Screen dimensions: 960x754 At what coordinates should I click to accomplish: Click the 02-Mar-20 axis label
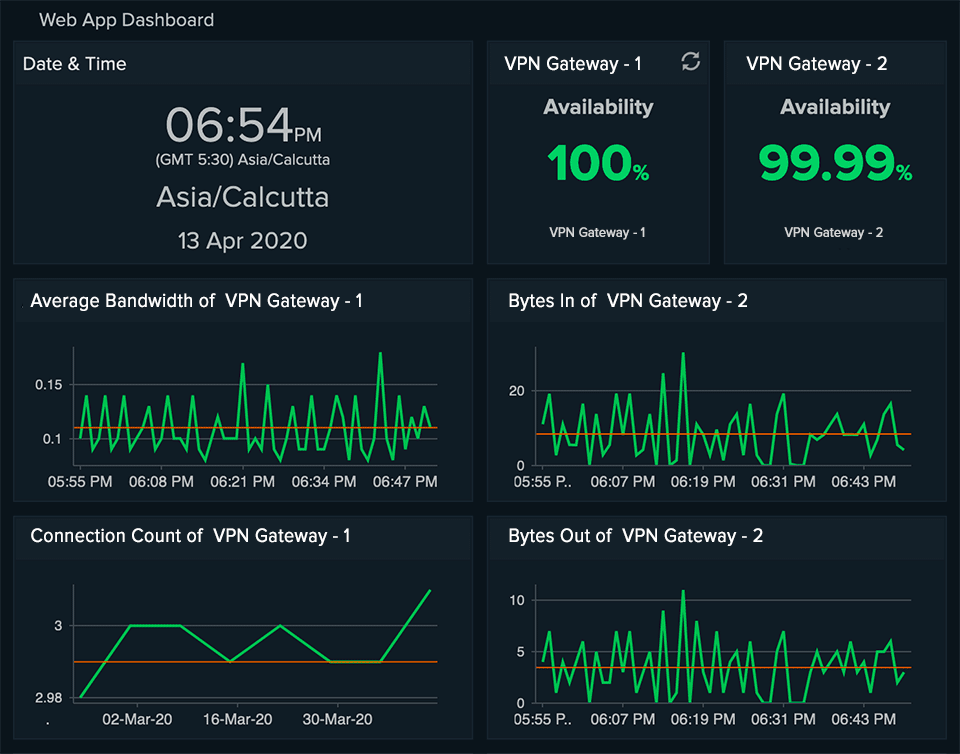tap(137, 719)
